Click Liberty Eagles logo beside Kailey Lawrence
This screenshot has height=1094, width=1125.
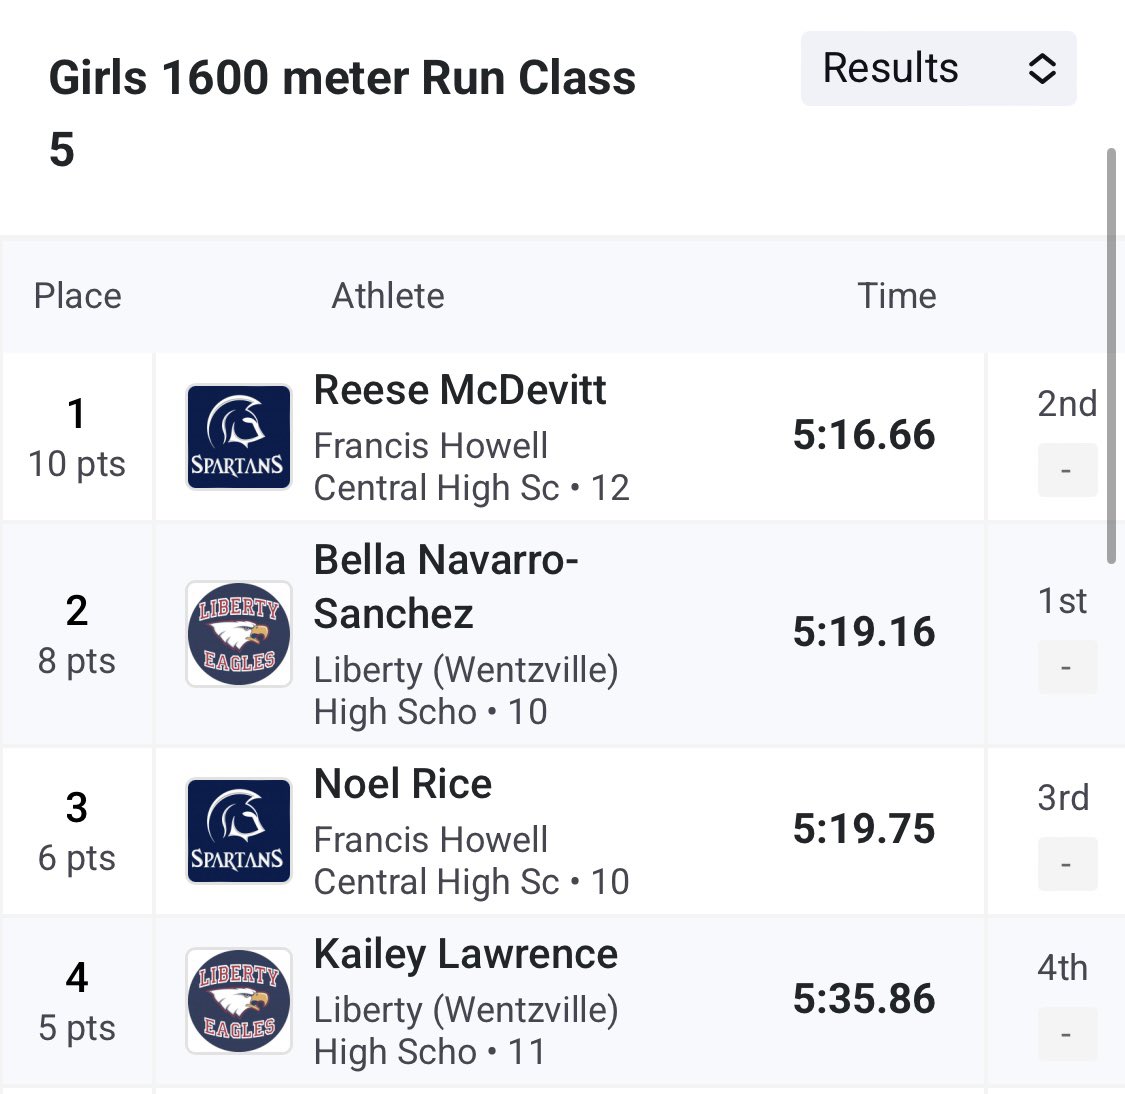pos(239,1001)
